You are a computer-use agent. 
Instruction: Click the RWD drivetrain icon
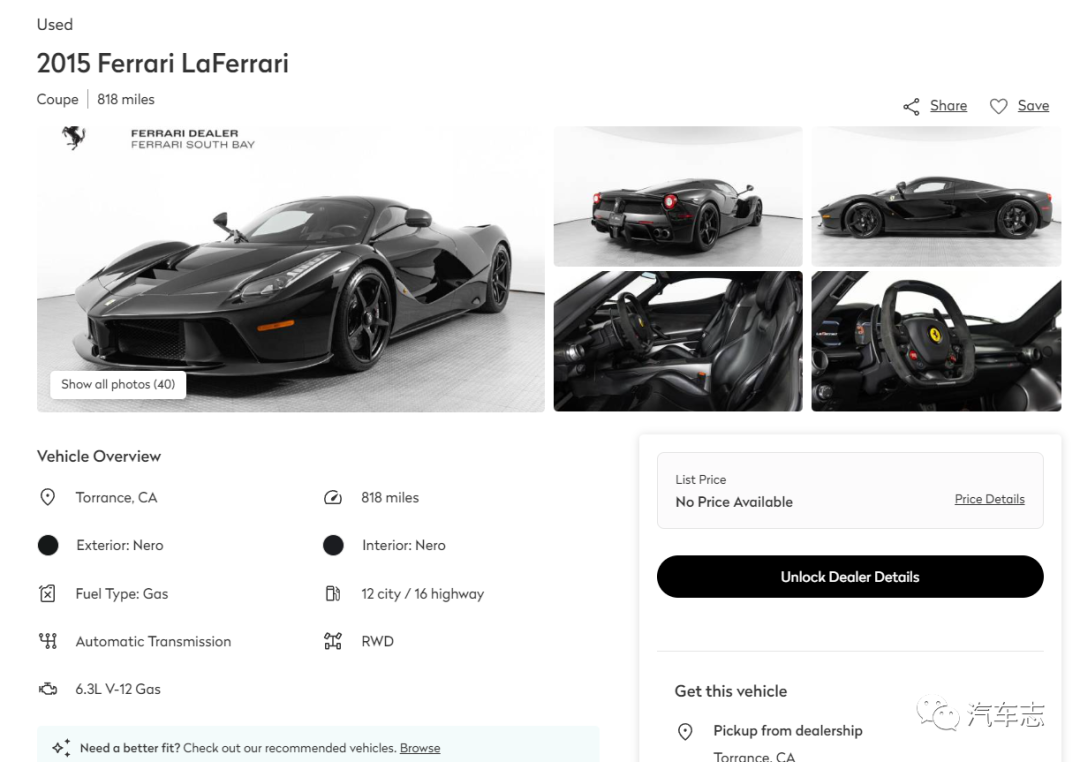333,641
